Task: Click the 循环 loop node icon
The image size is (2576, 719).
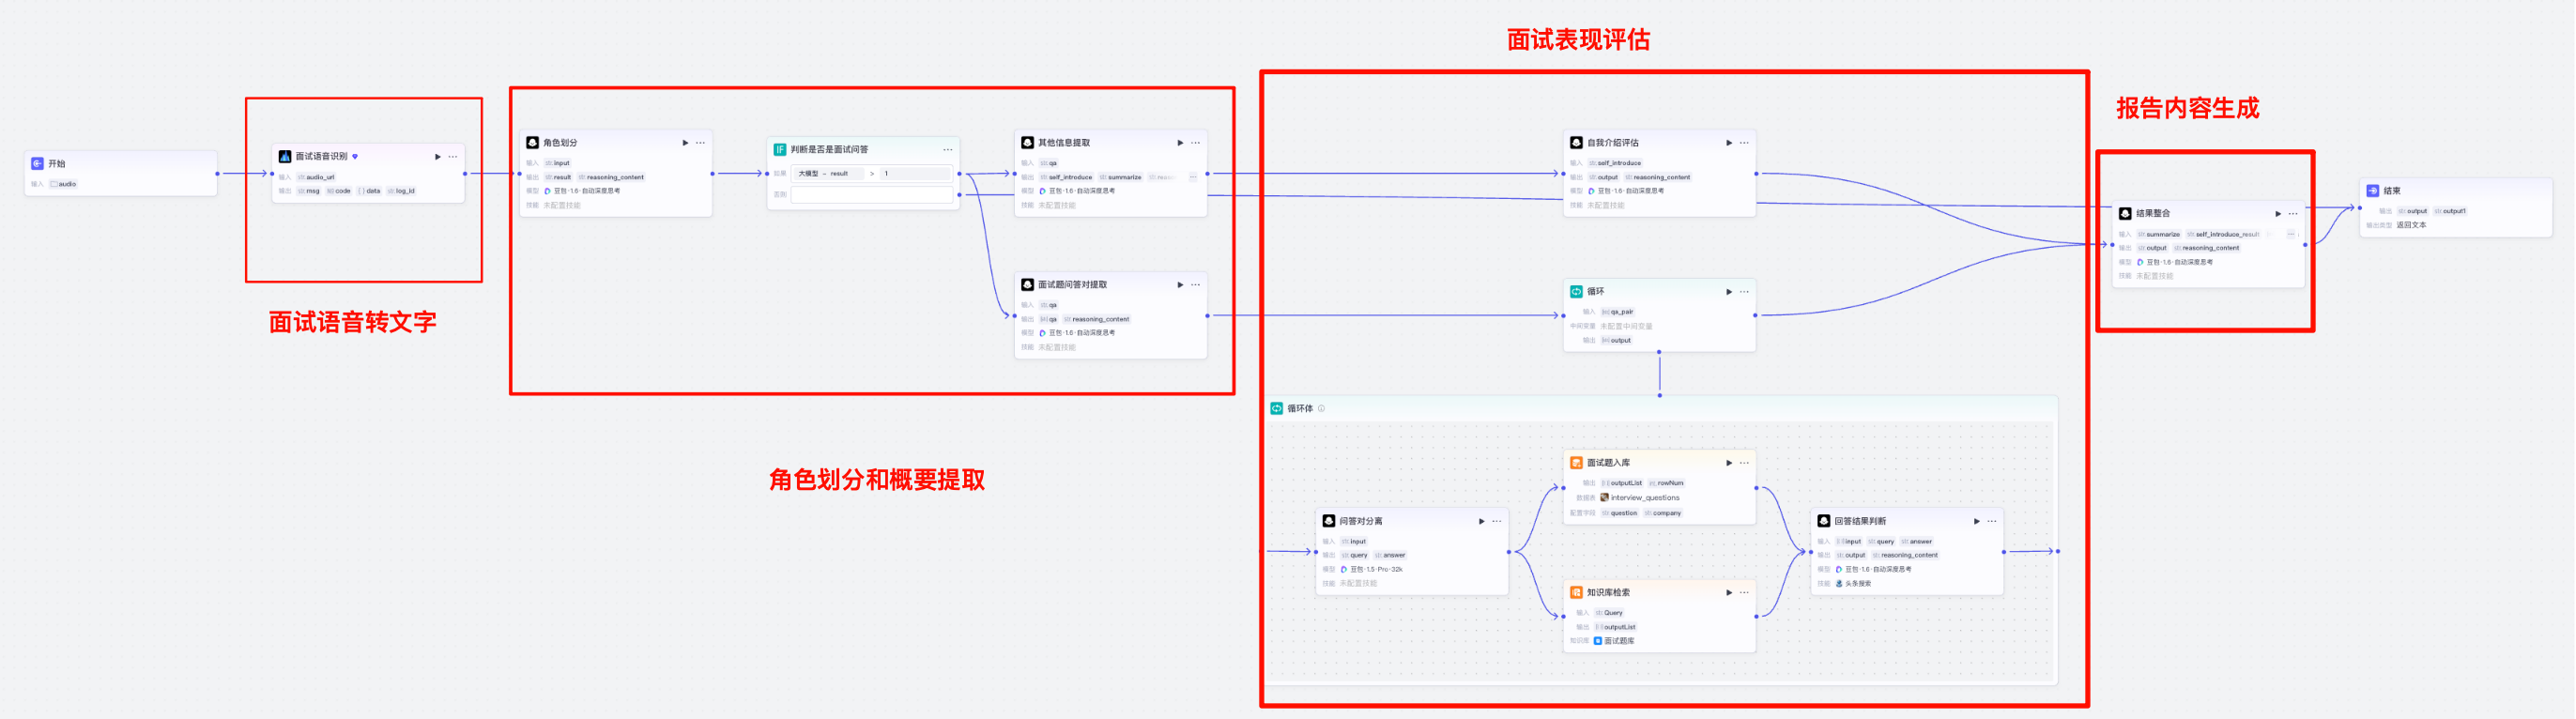Action: click(x=1576, y=291)
